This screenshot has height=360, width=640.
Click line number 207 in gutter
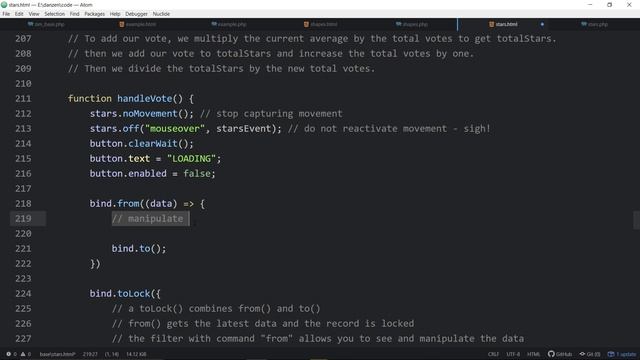pos(23,39)
